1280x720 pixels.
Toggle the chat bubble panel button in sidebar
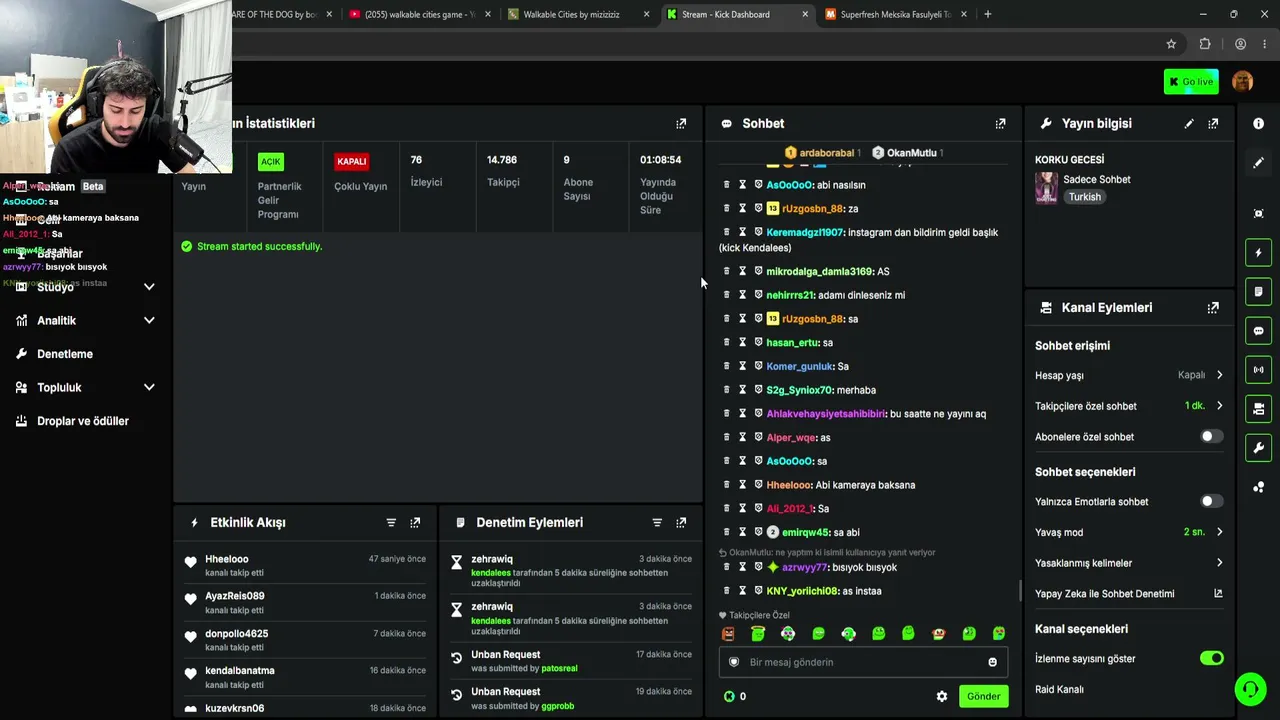click(x=1258, y=331)
